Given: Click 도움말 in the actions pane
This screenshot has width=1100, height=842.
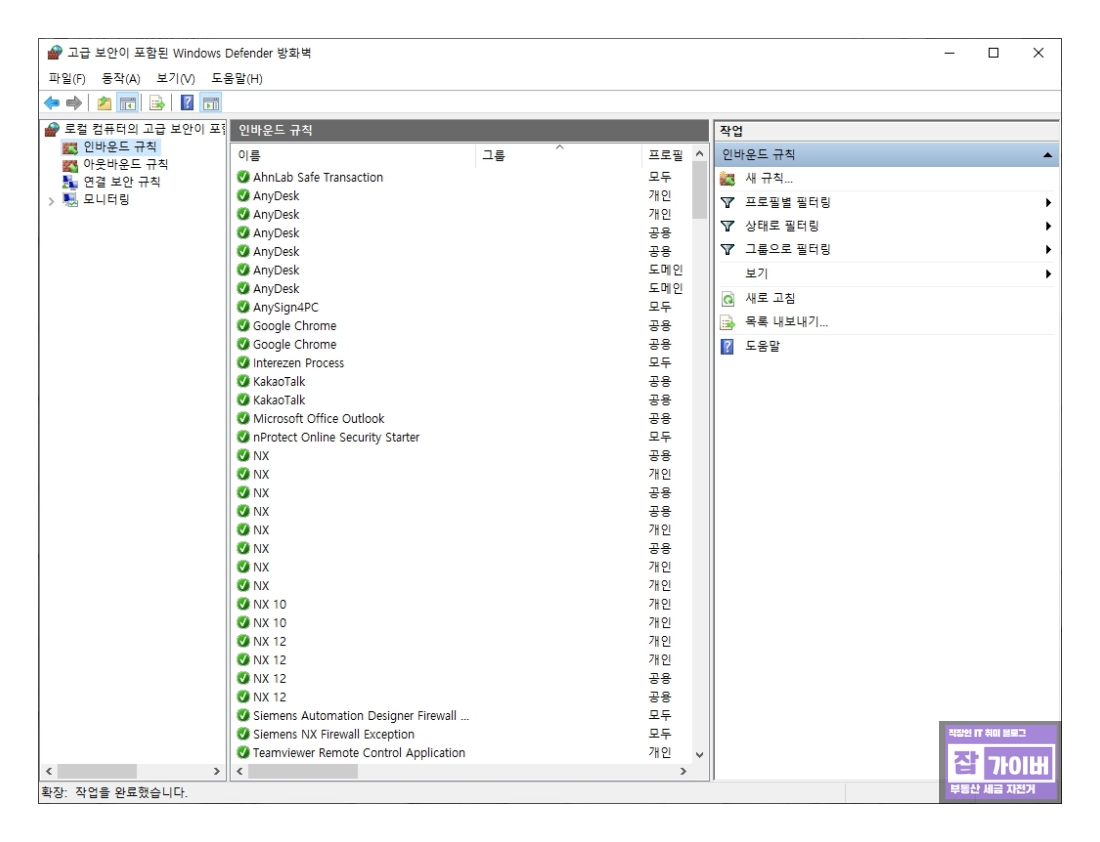Looking at the screenshot, I should click(x=762, y=346).
